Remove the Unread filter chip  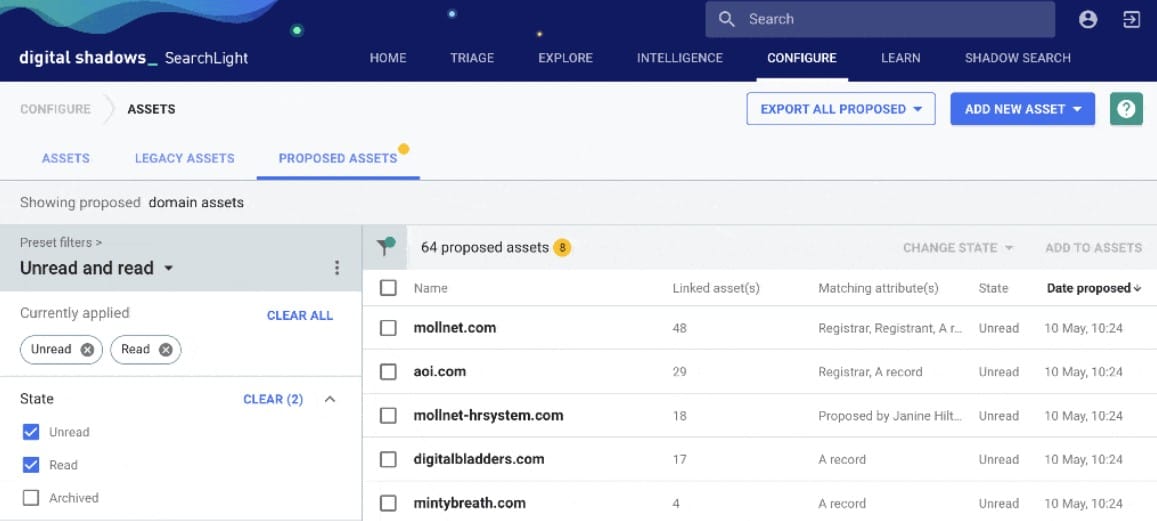(87, 350)
